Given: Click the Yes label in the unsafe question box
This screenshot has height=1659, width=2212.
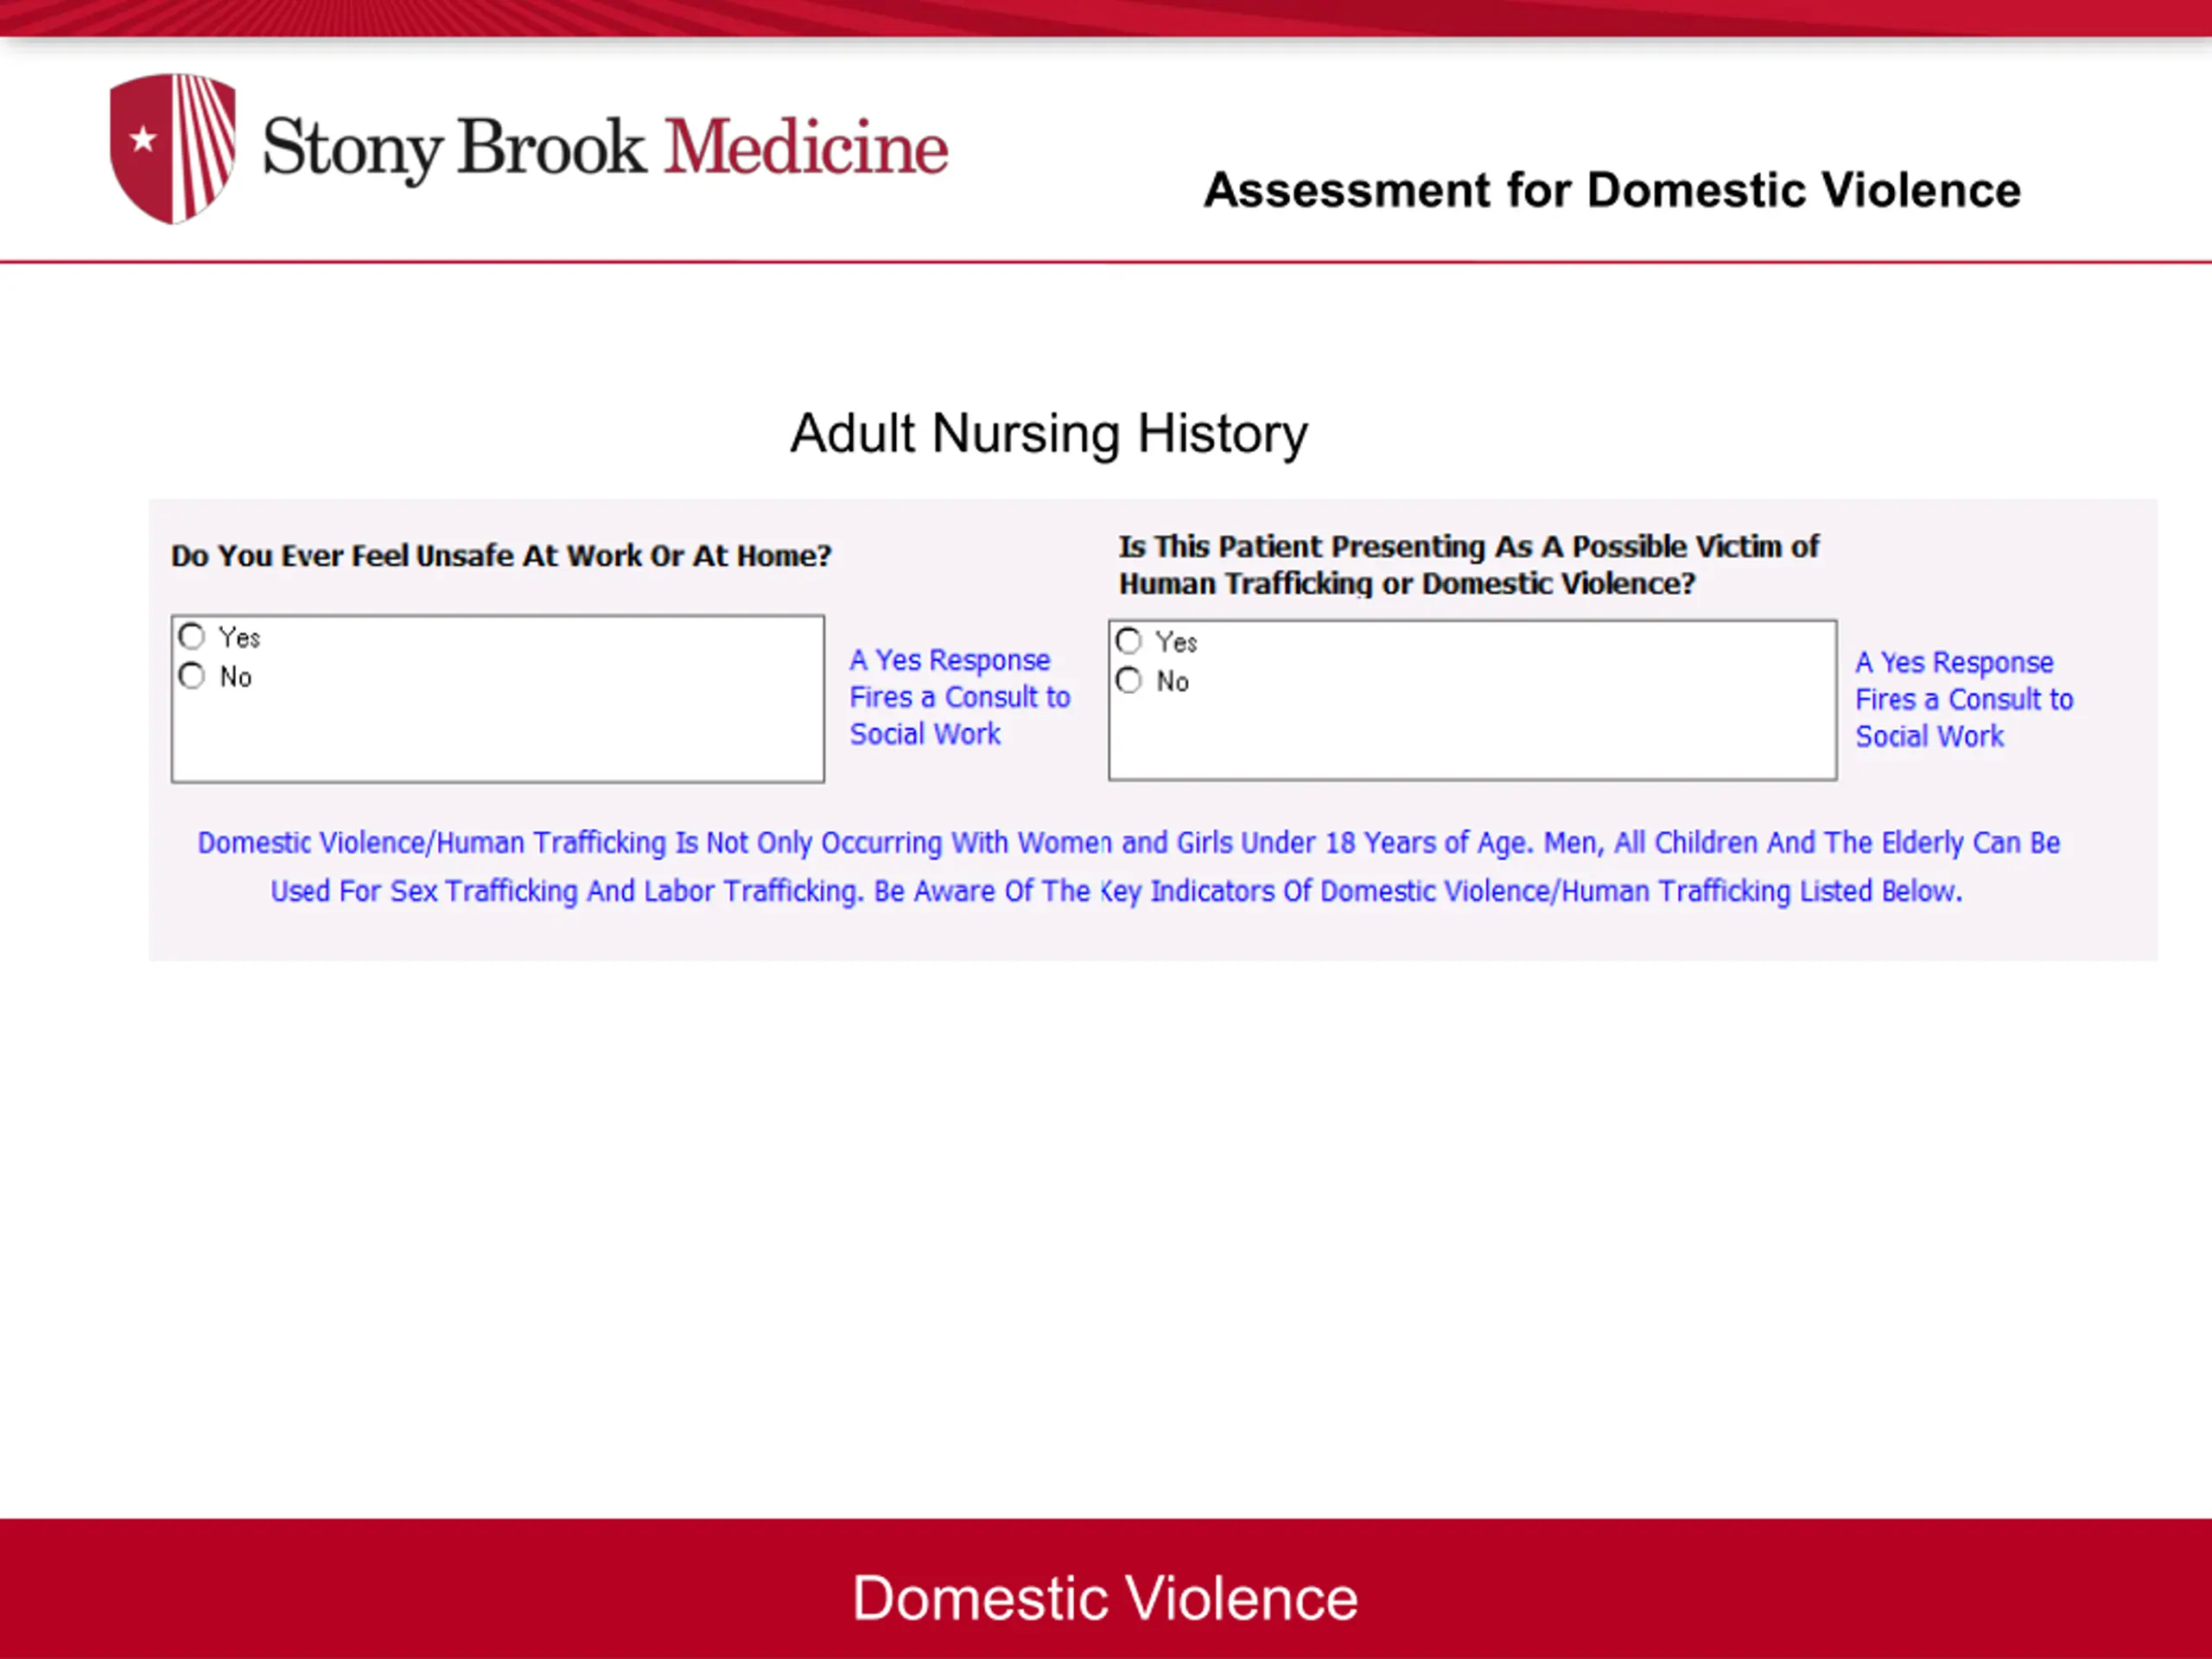Looking at the screenshot, I should (x=239, y=637).
